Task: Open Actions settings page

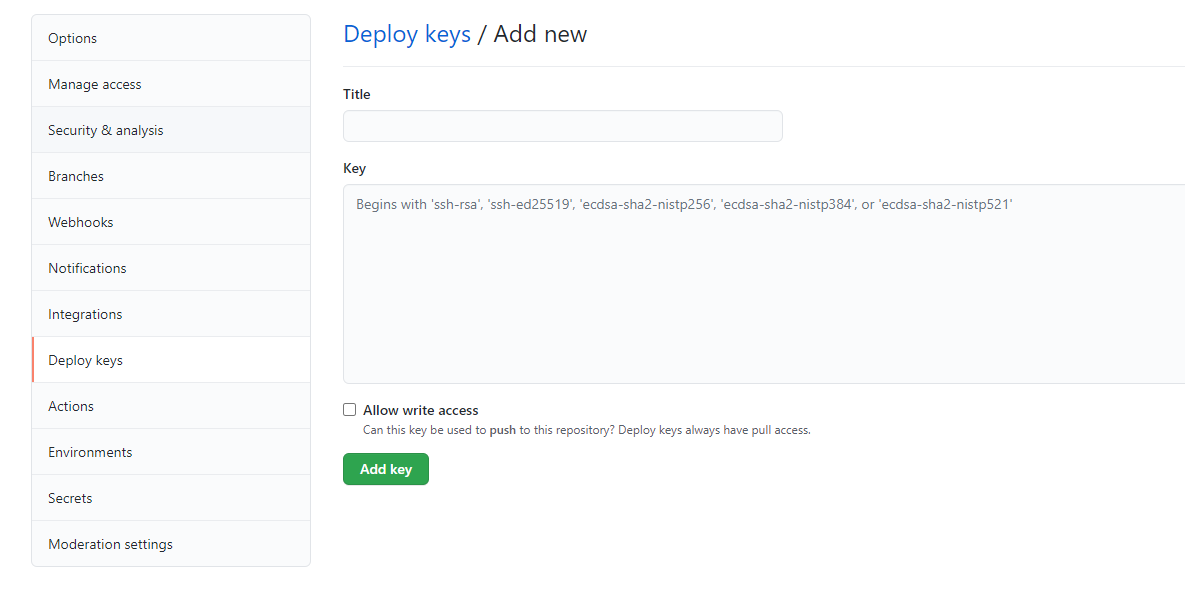Action: point(71,406)
